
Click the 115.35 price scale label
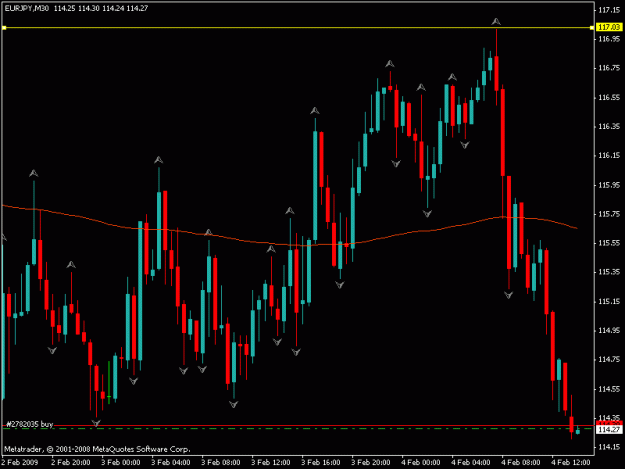coord(609,272)
